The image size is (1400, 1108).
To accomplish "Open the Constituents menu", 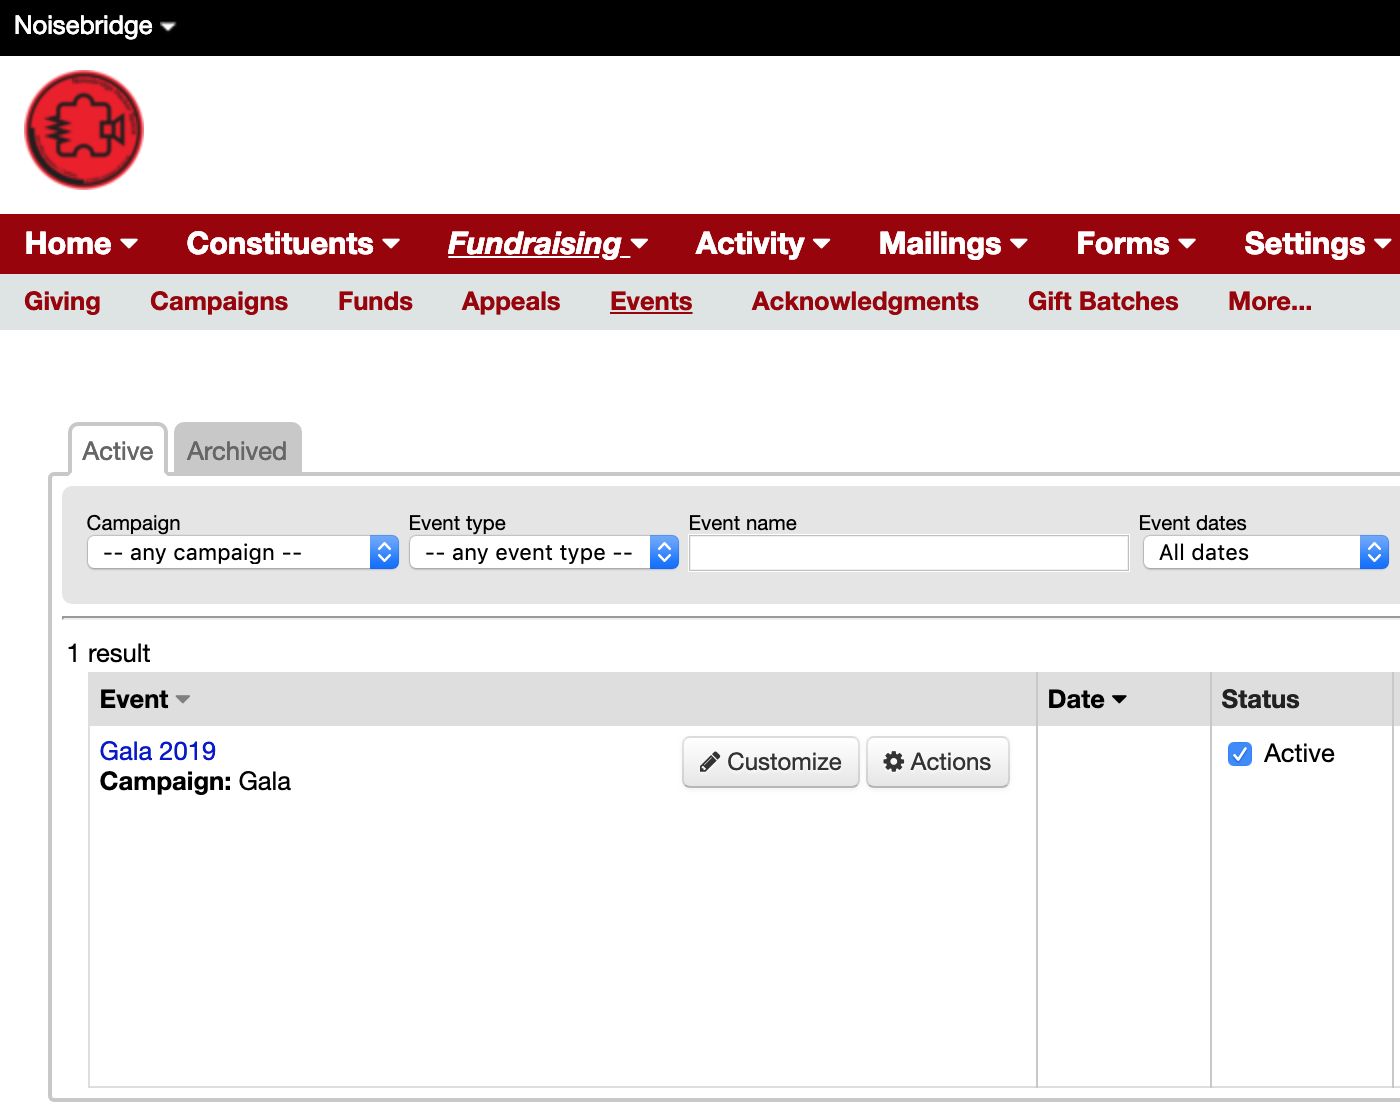I will click(293, 244).
